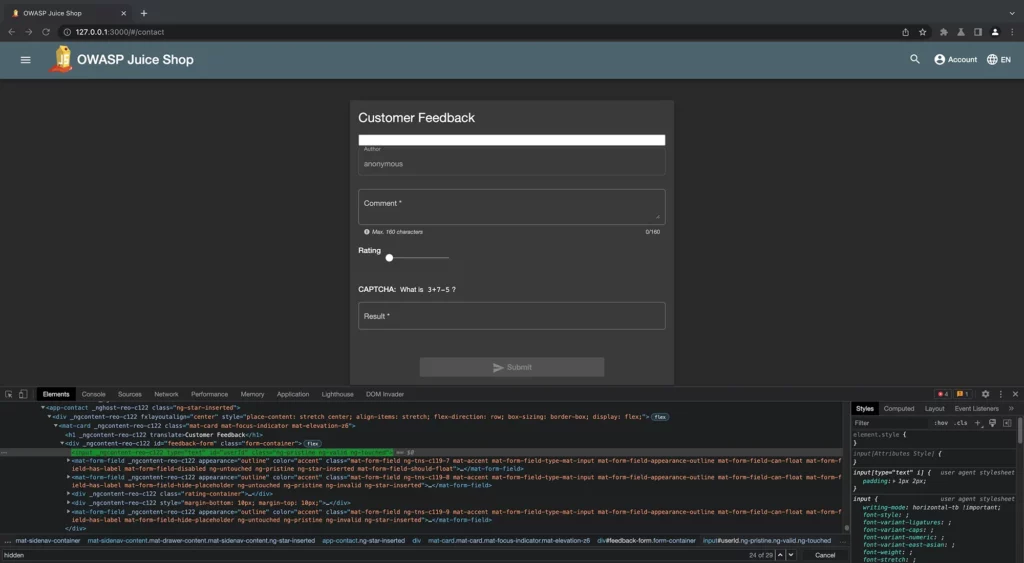
Task: Open Chrome three-dot menu
Action: 1012,32
